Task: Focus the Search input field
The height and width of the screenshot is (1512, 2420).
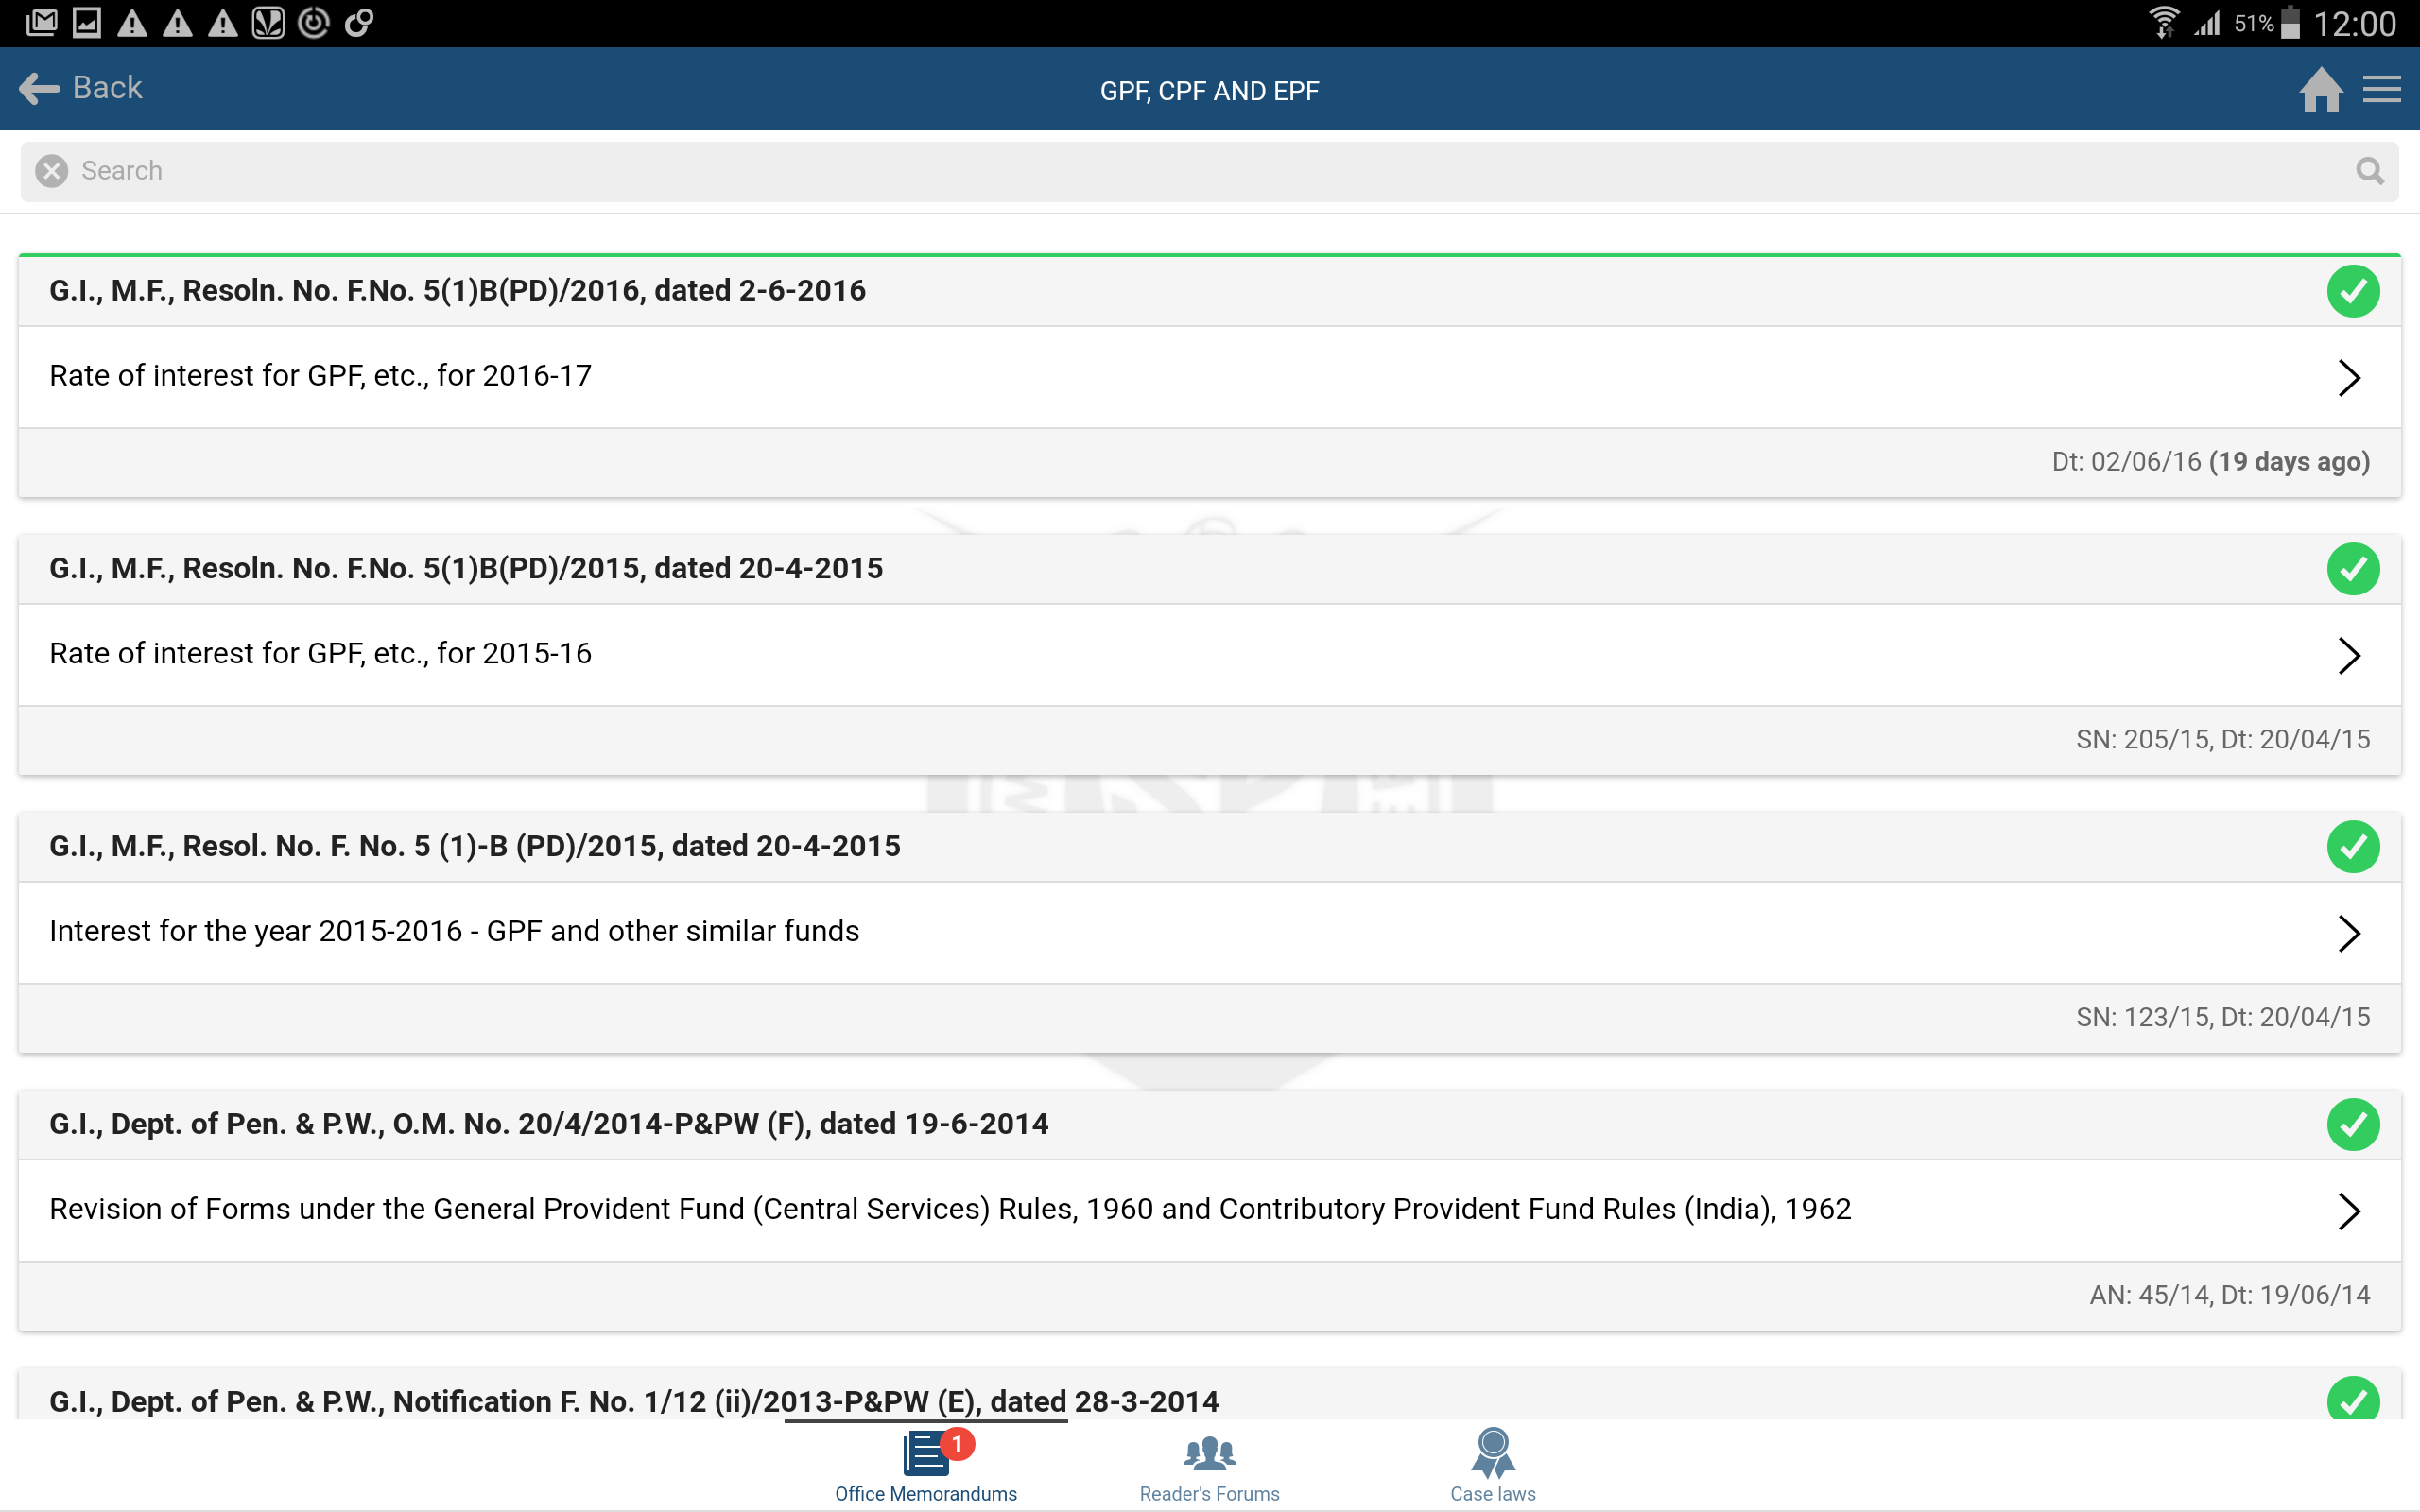Action: tap(1210, 171)
